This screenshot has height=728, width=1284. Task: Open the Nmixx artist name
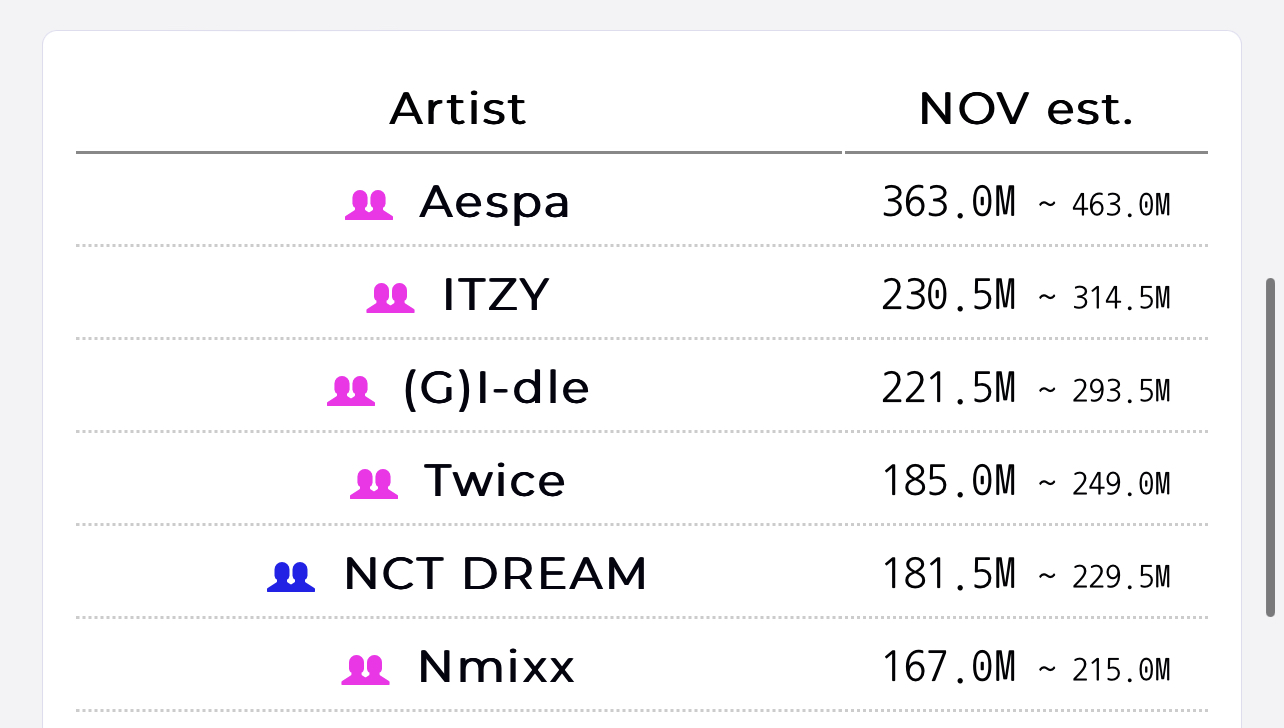point(496,667)
